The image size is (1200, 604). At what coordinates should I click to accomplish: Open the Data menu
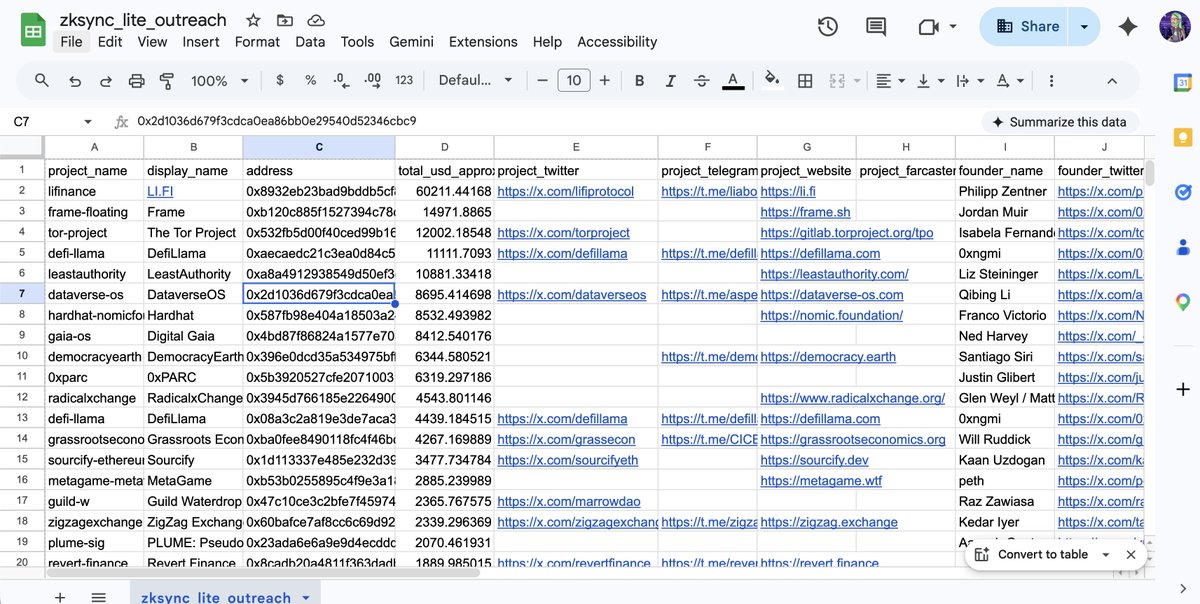310,42
